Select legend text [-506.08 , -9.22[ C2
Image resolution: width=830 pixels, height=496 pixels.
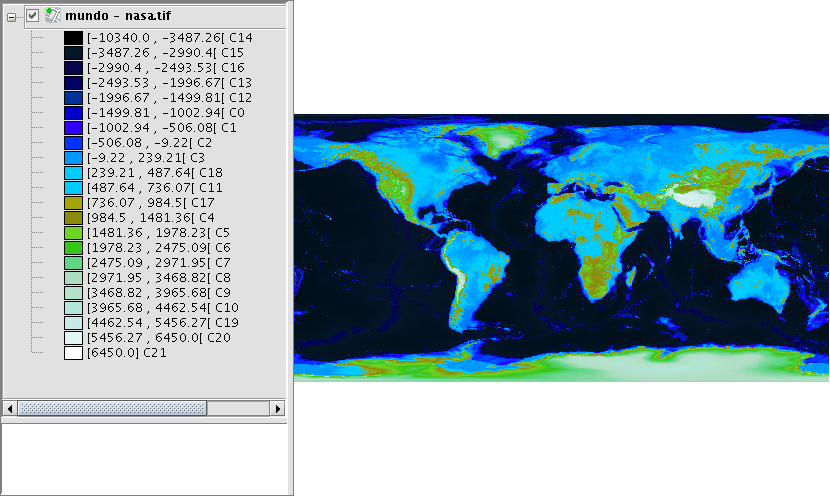pyautogui.click(x=150, y=143)
